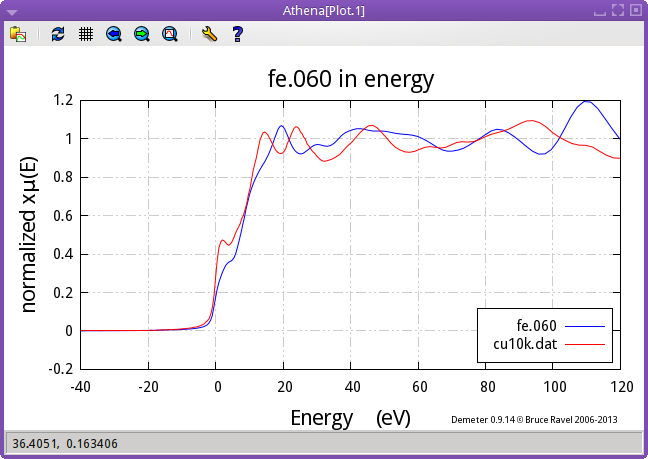The image size is (648, 459).
Task: Apply the next zoom settings
Action: click(x=142, y=34)
